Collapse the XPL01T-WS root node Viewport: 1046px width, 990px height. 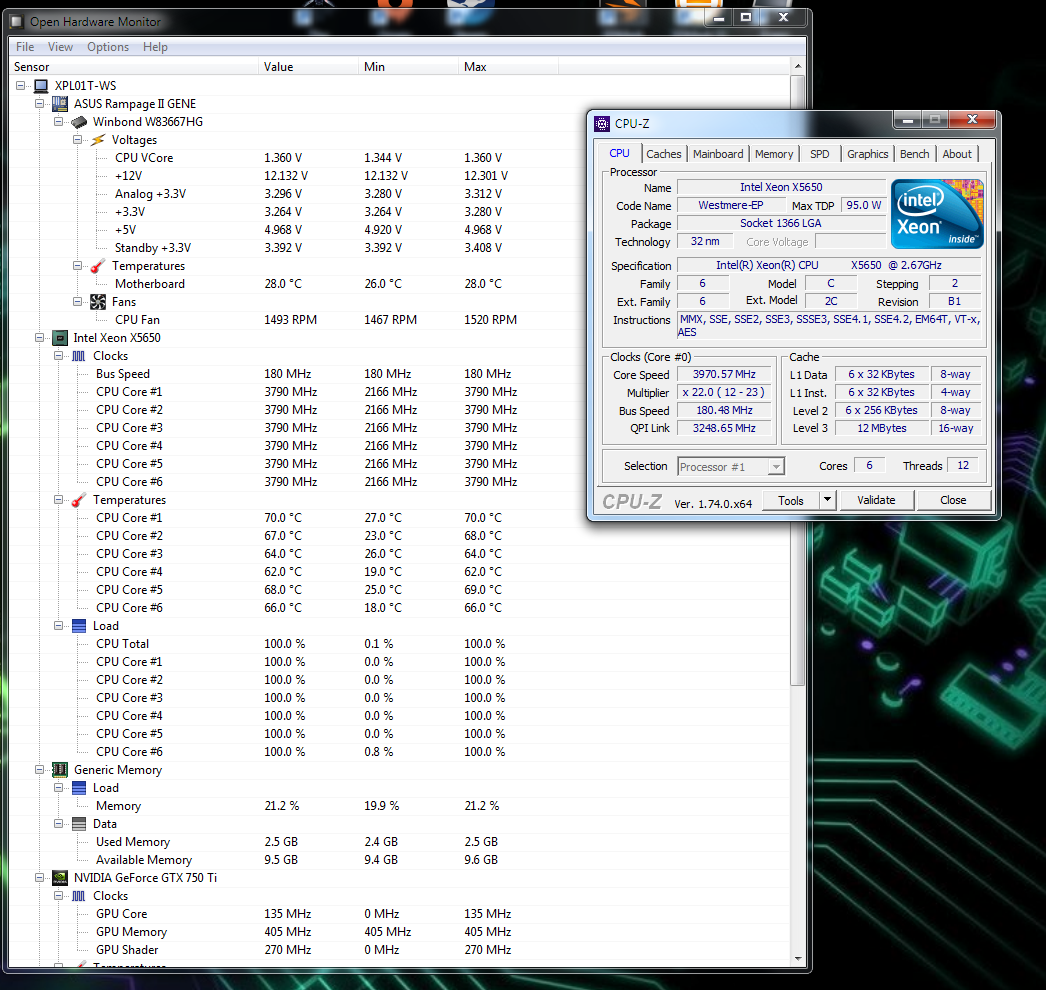pos(21,86)
